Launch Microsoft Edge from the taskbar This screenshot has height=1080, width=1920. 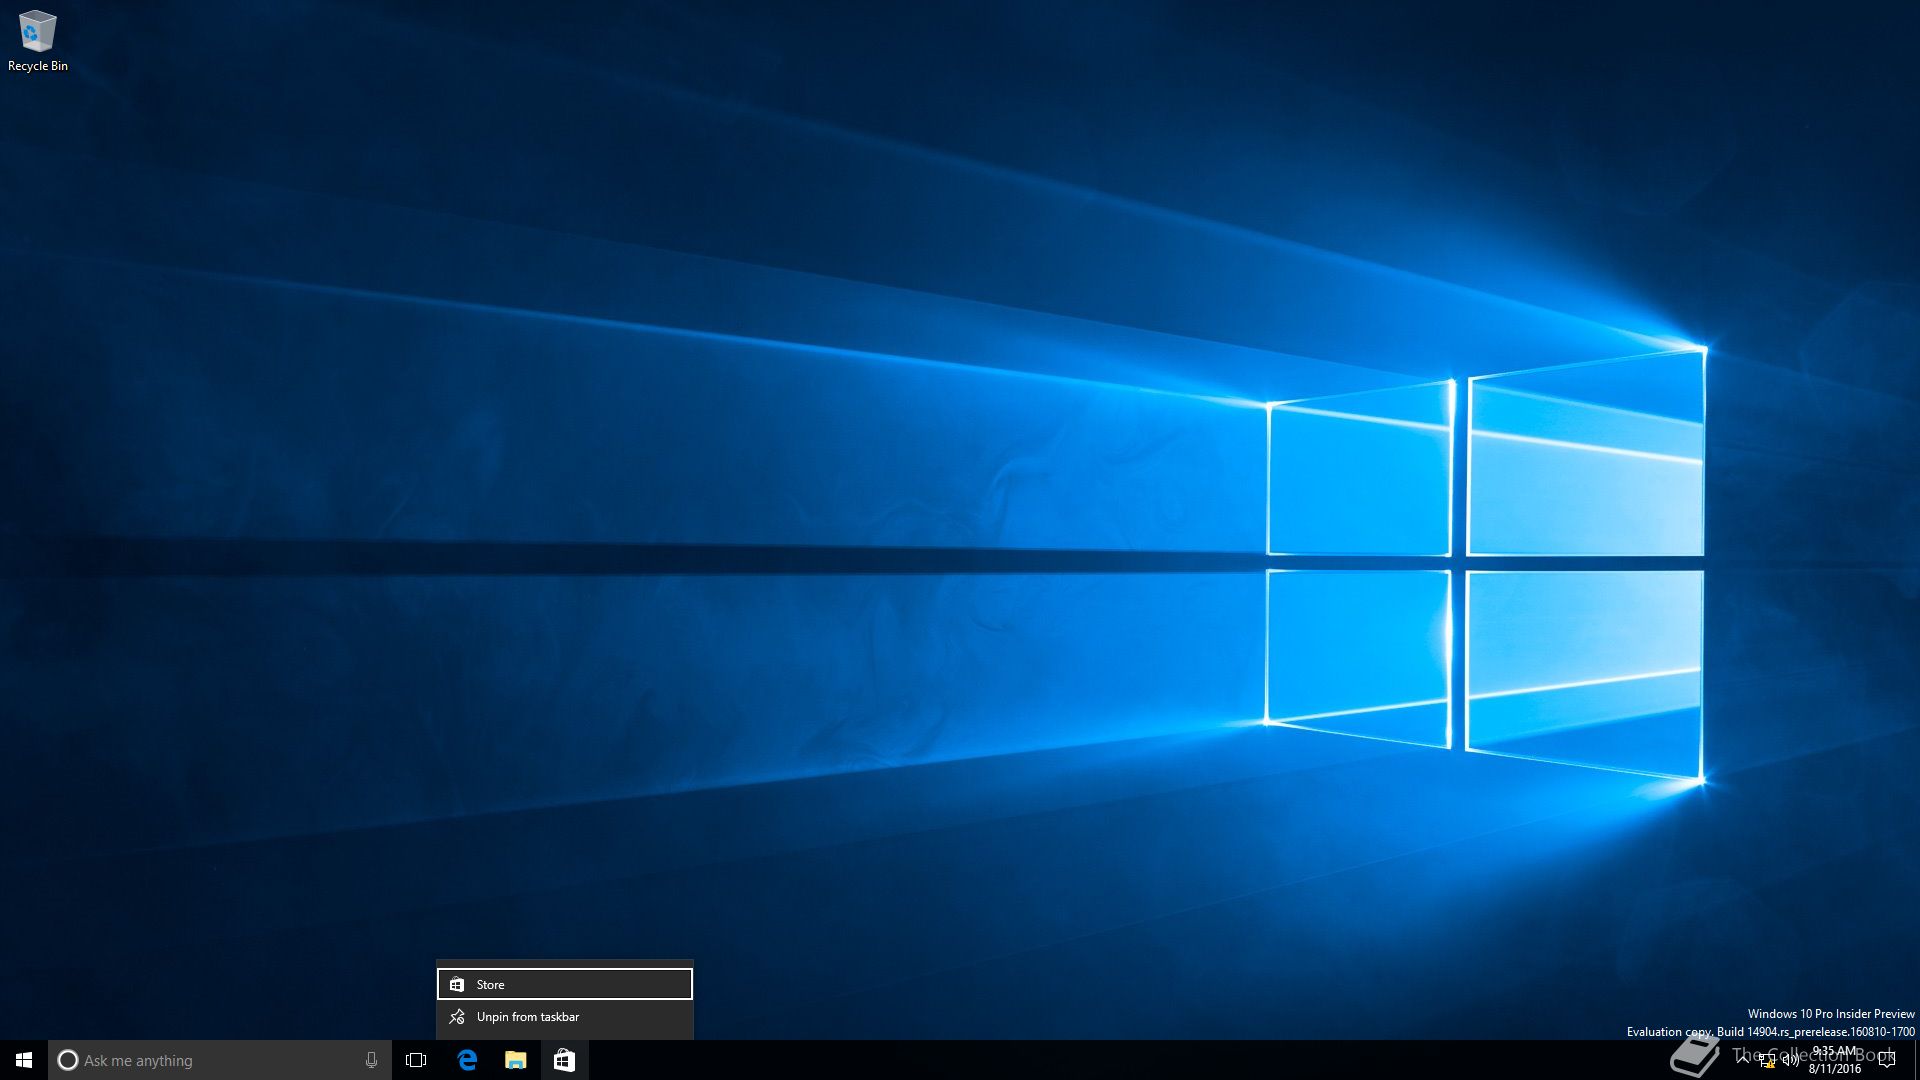click(467, 1060)
